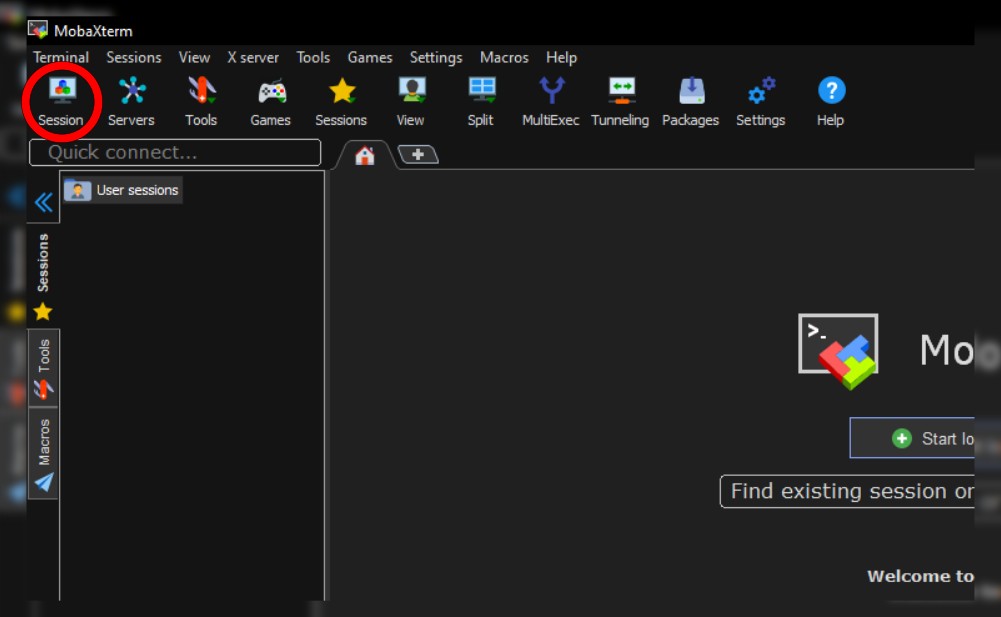Open Settings gears toolbar icon
The width and height of the screenshot is (1001, 617).
coord(761,102)
